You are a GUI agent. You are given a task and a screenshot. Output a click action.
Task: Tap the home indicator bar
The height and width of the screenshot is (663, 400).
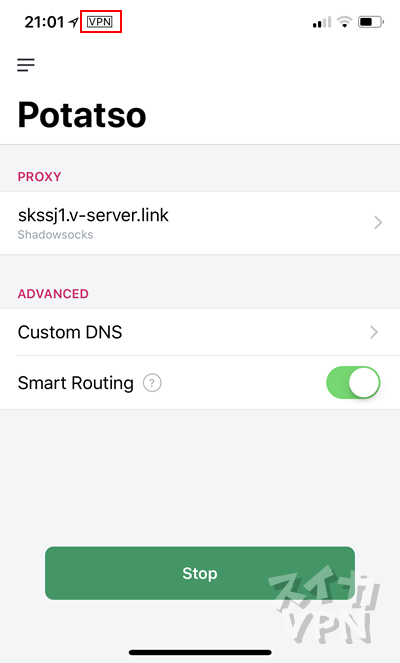pyautogui.click(x=200, y=652)
